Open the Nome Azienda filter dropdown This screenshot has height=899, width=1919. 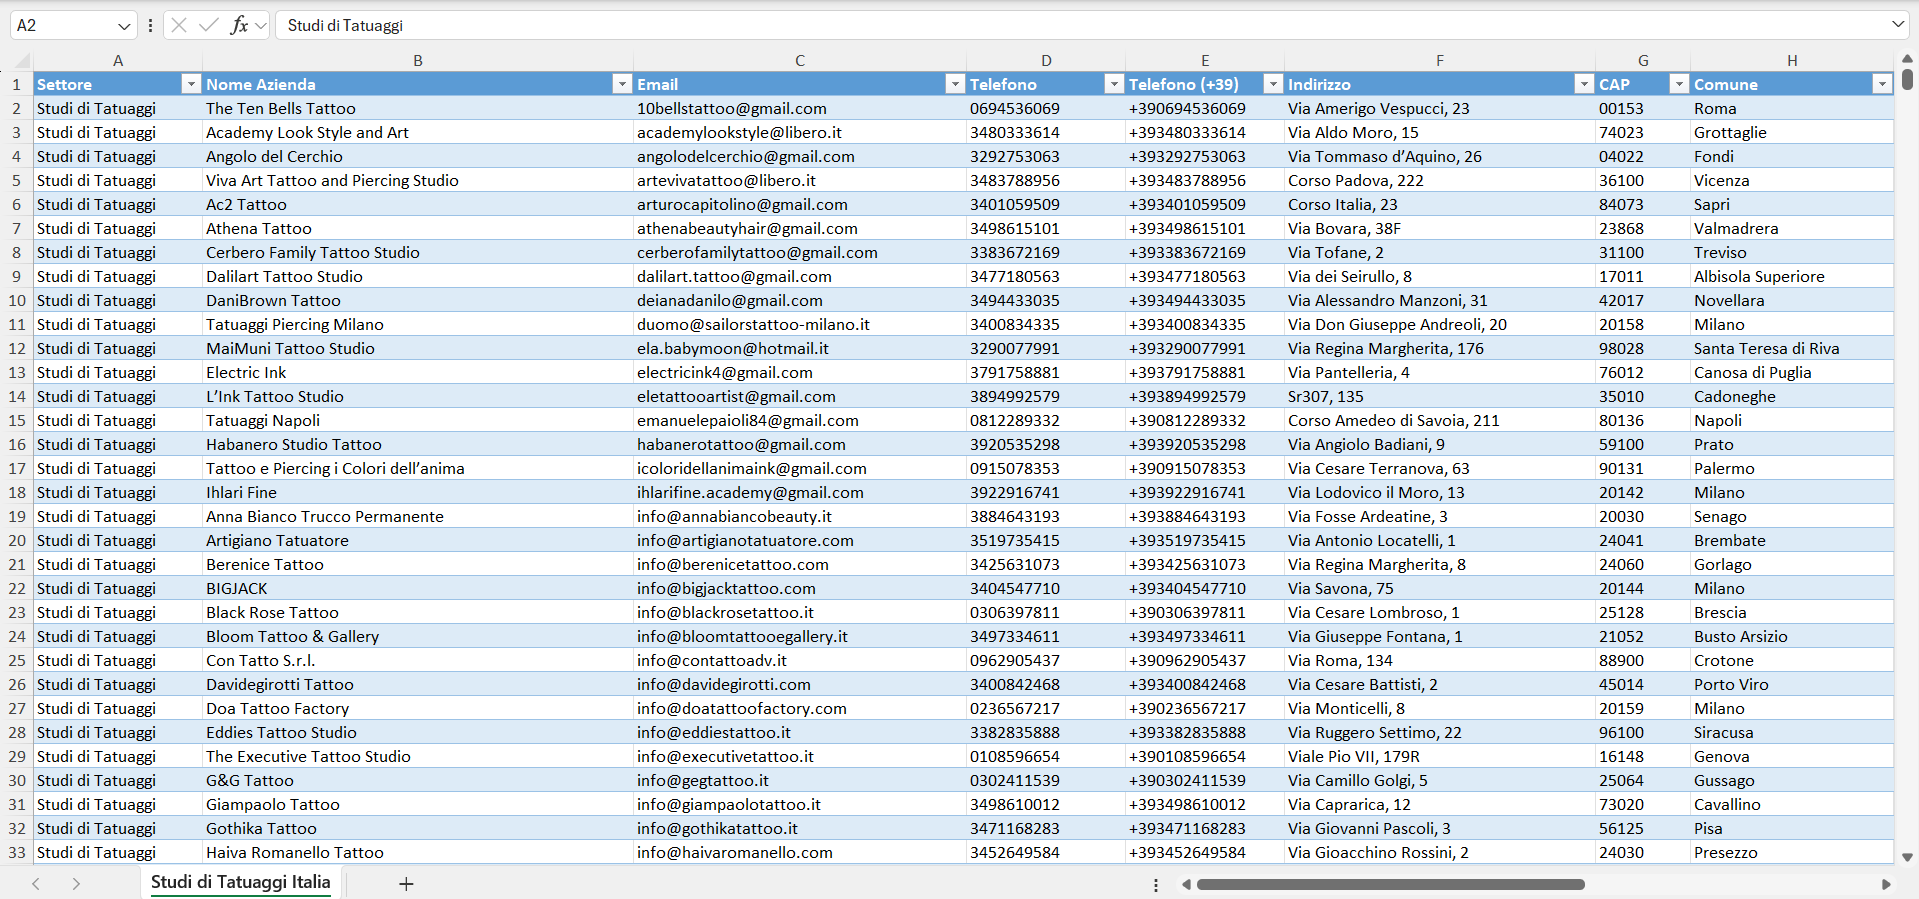(x=622, y=84)
